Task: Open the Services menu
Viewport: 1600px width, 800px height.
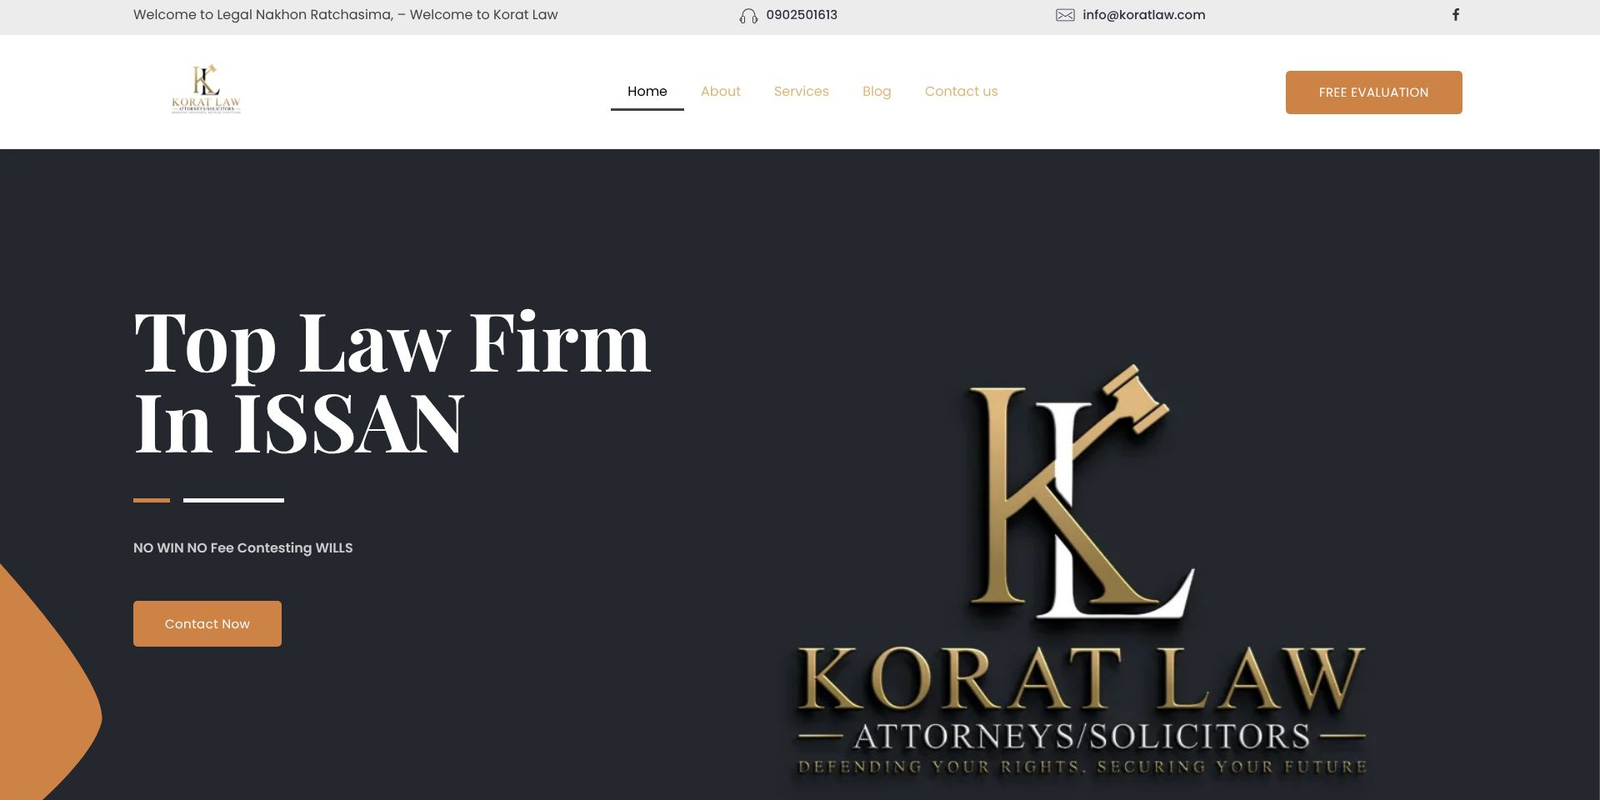Action: pyautogui.click(x=801, y=91)
